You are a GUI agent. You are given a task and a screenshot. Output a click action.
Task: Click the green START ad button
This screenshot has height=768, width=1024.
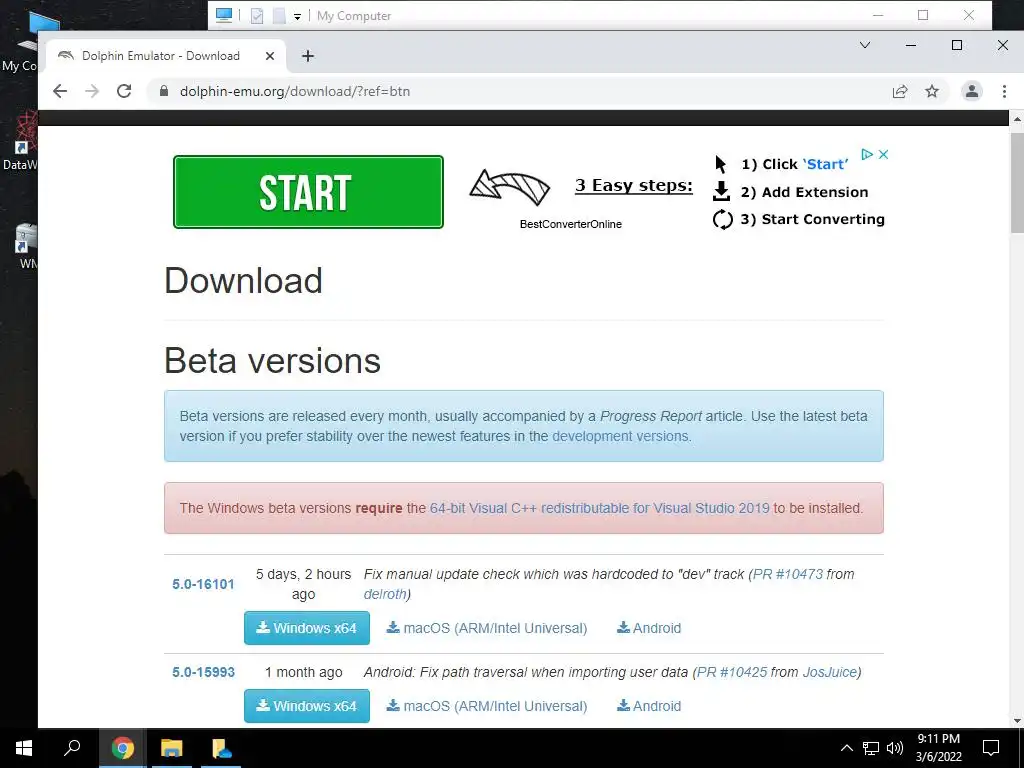pyautogui.click(x=308, y=192)
